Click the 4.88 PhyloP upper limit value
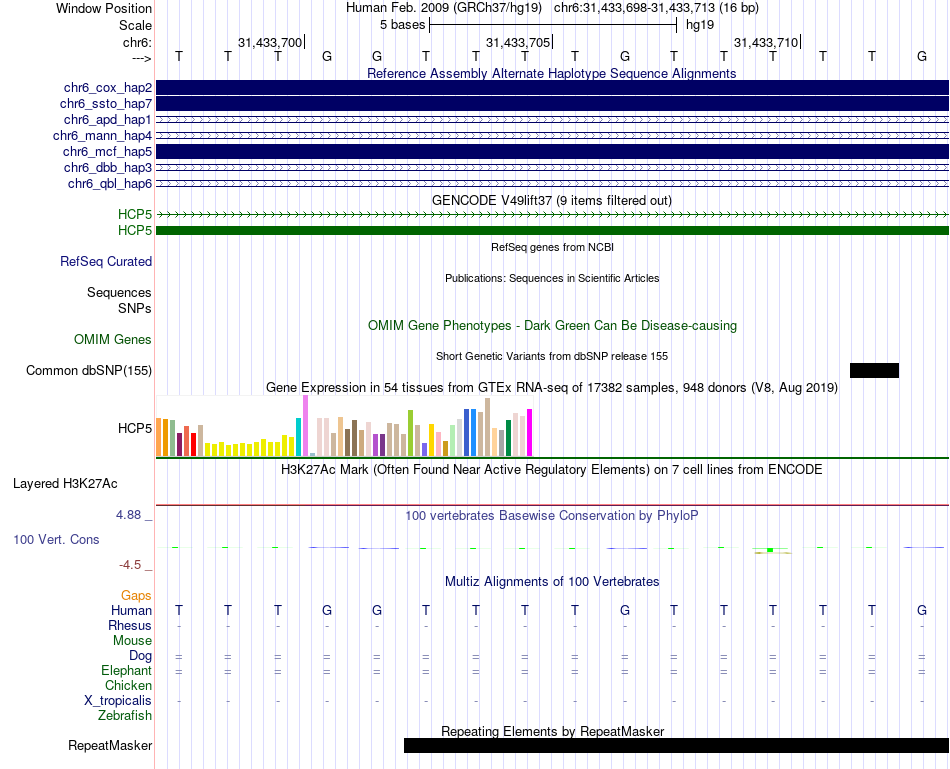950x769 pixels. tap(128, 514)
